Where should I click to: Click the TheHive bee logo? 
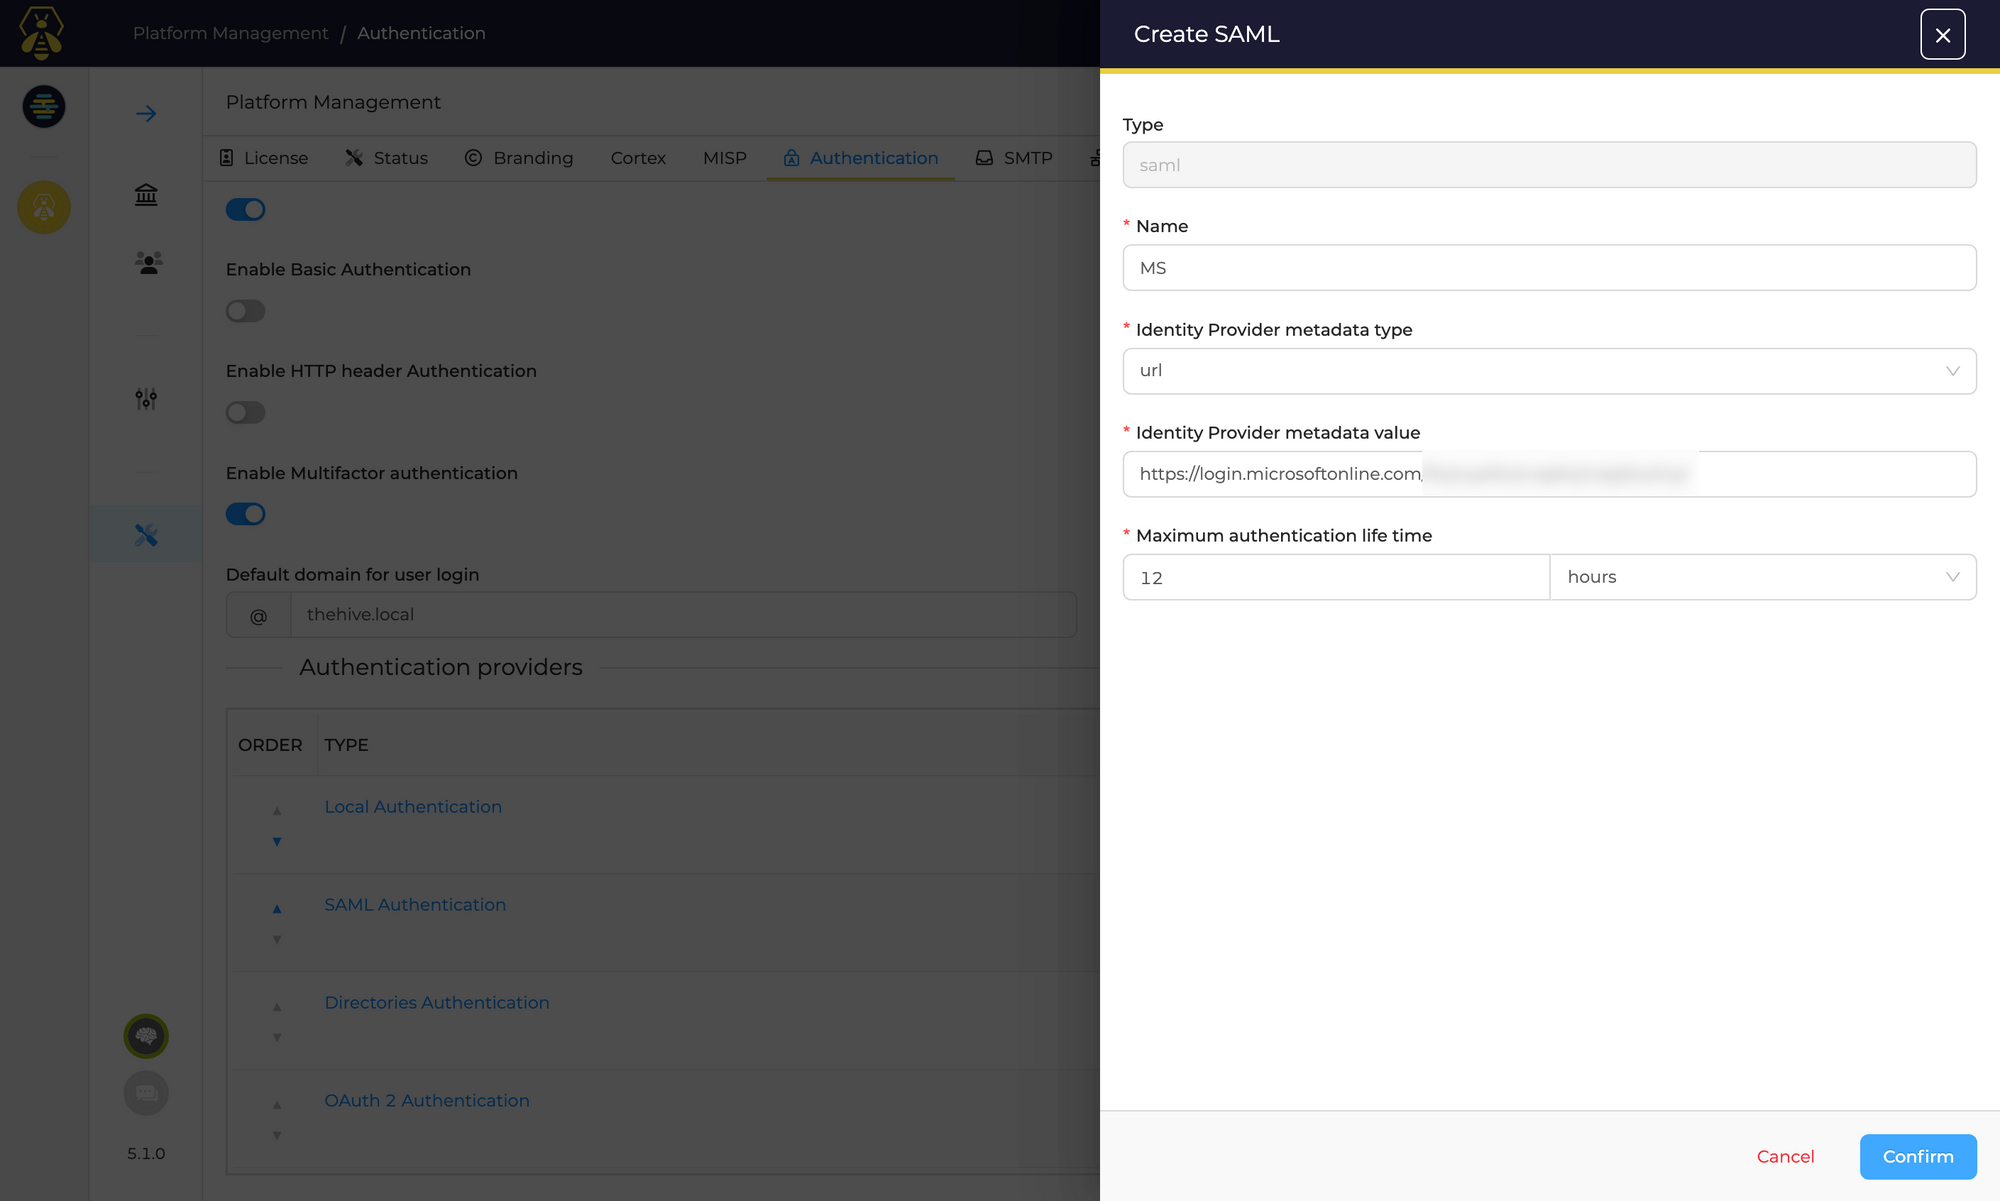(42, 33)
